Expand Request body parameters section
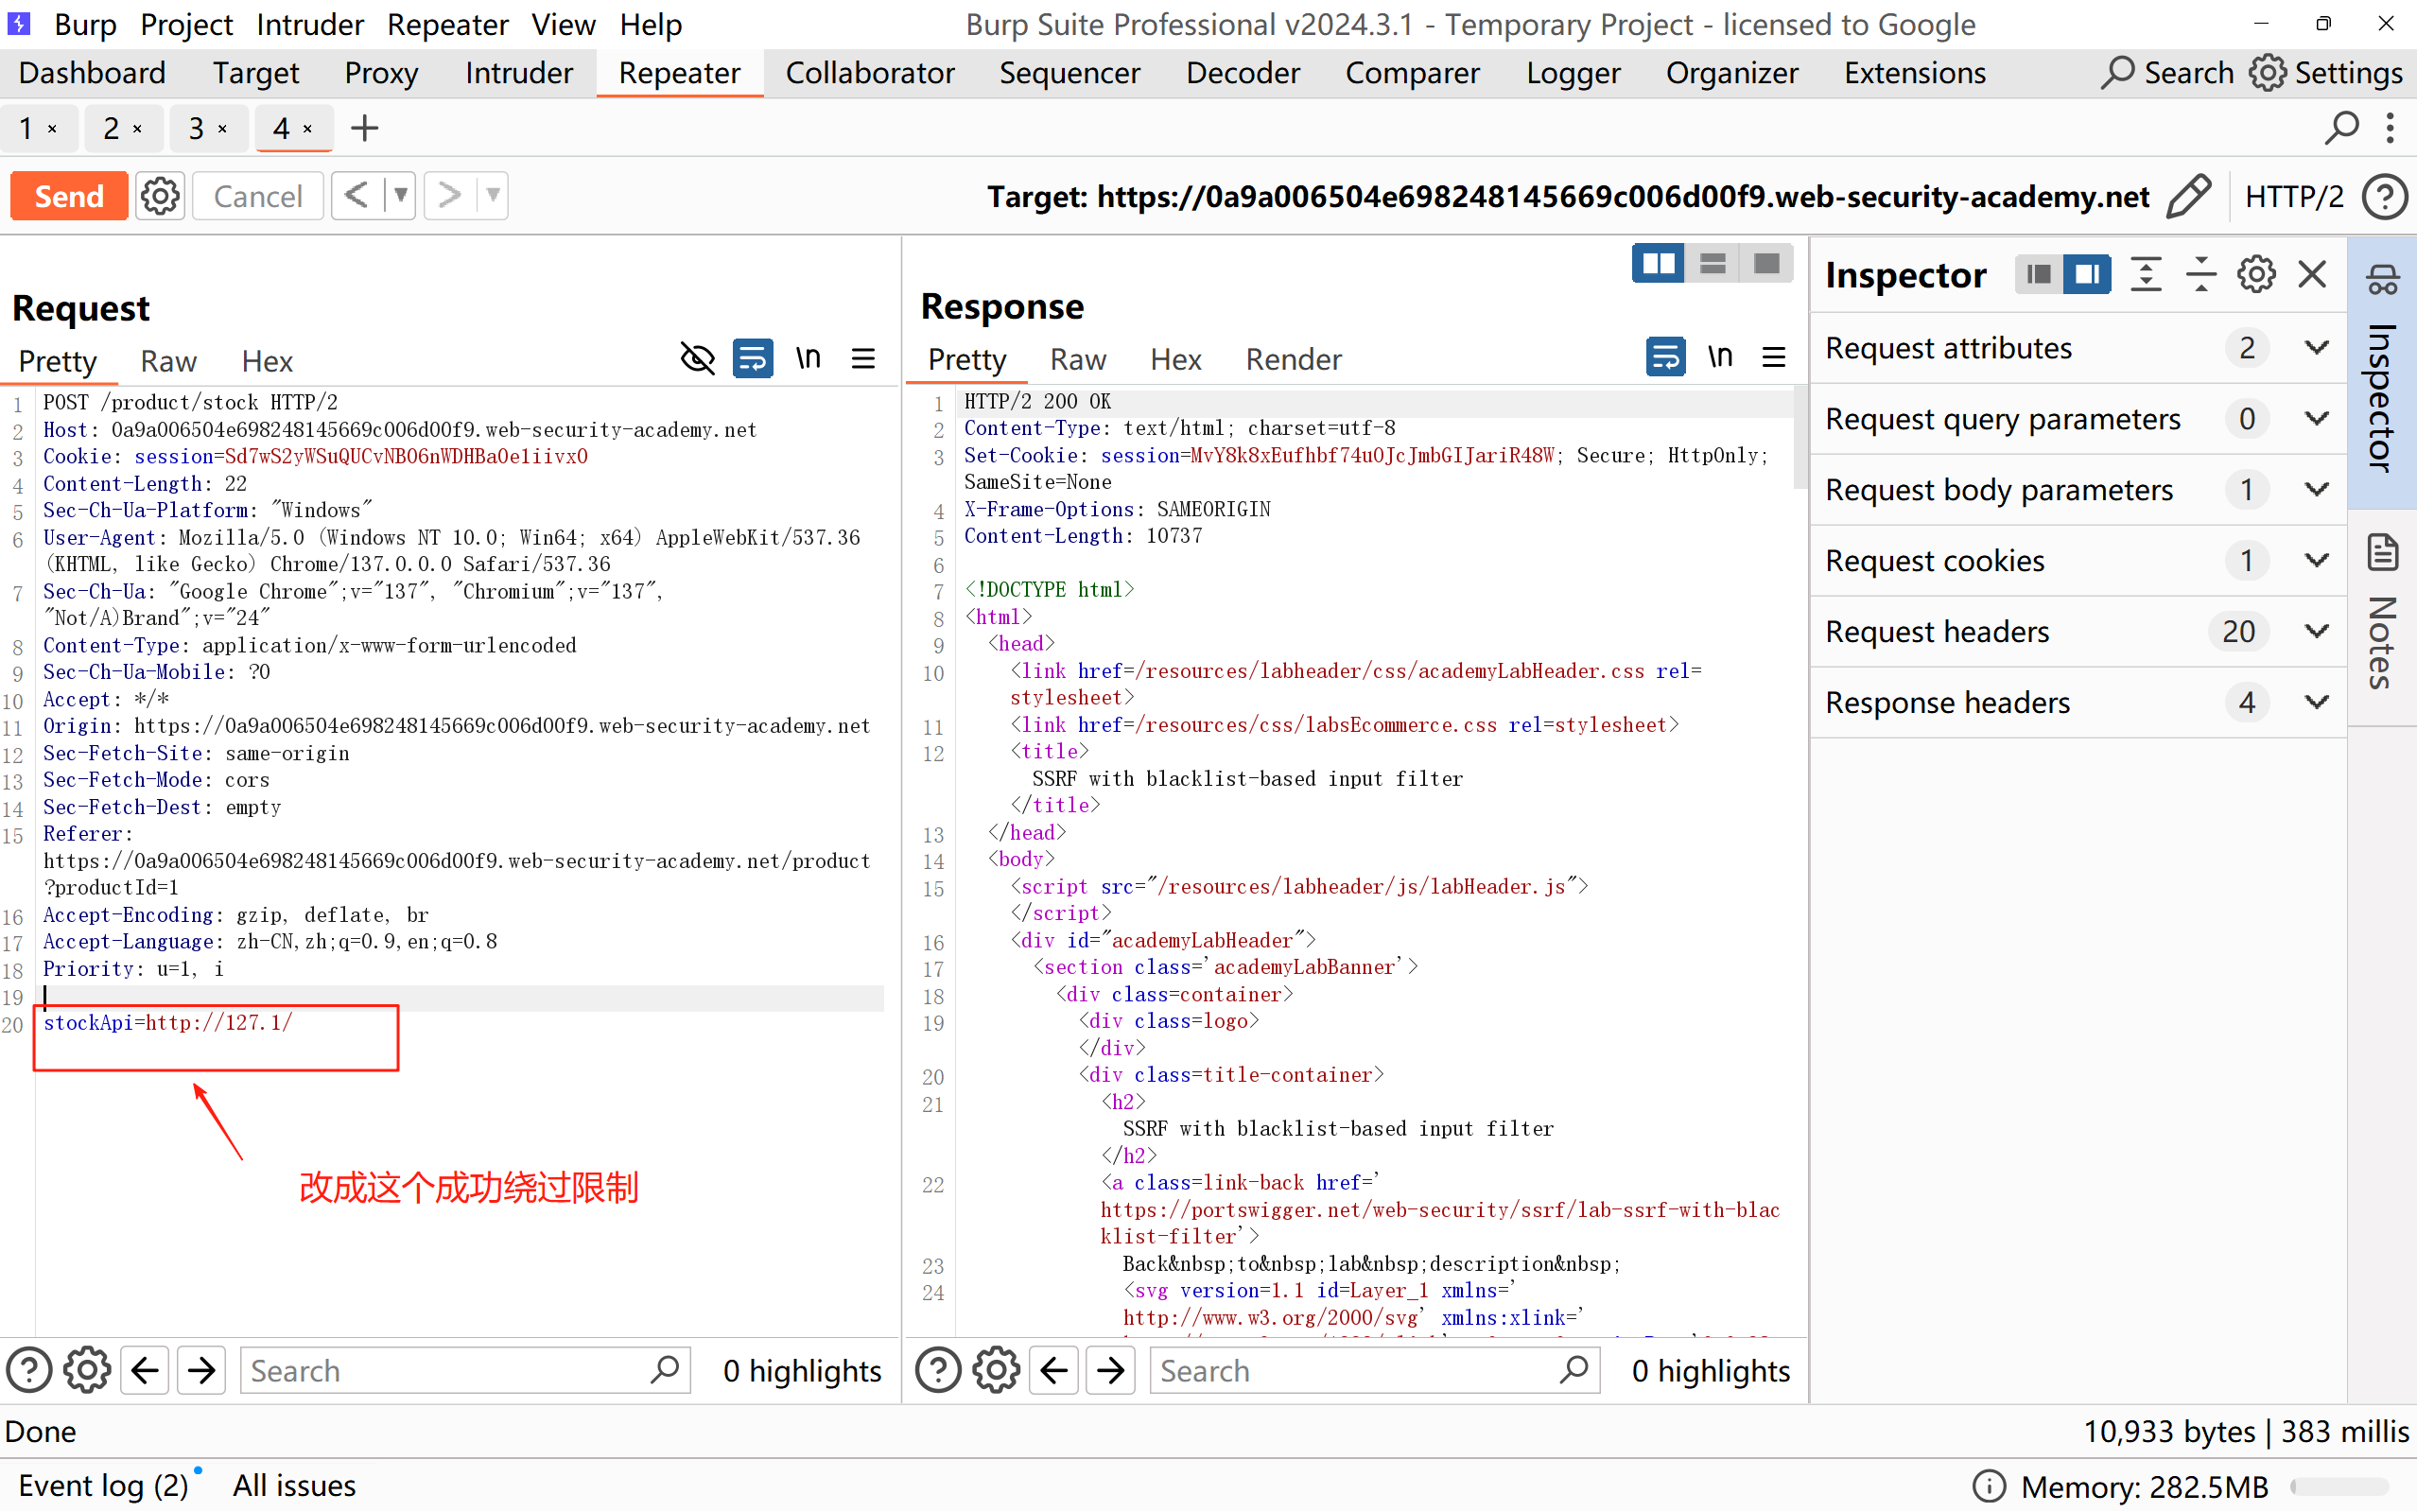Image resolution: width=2417 pixels, height=1512 pixels. pyautogui.click(x=2316, y=489)
